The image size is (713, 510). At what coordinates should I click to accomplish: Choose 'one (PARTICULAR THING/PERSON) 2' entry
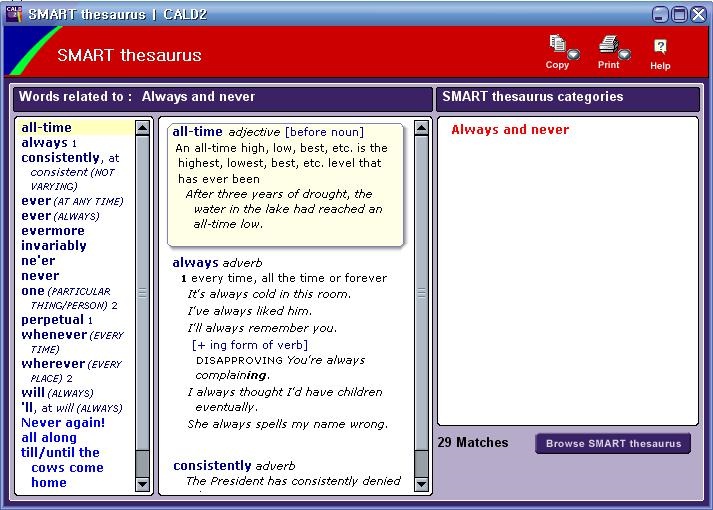[x=69, y=298]
